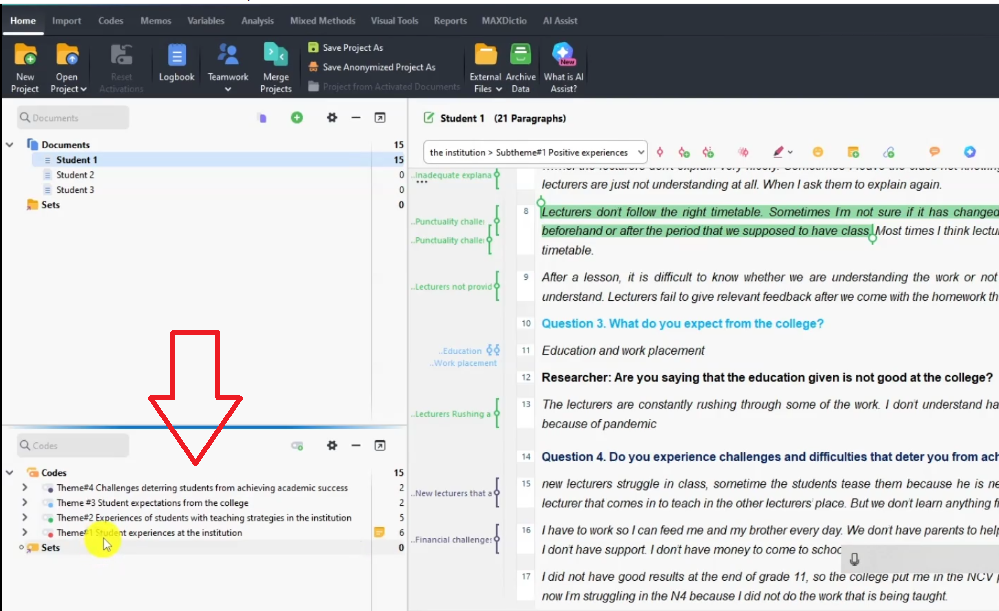Click blue AI Assist toolbar icon

(x=970, y=152)
